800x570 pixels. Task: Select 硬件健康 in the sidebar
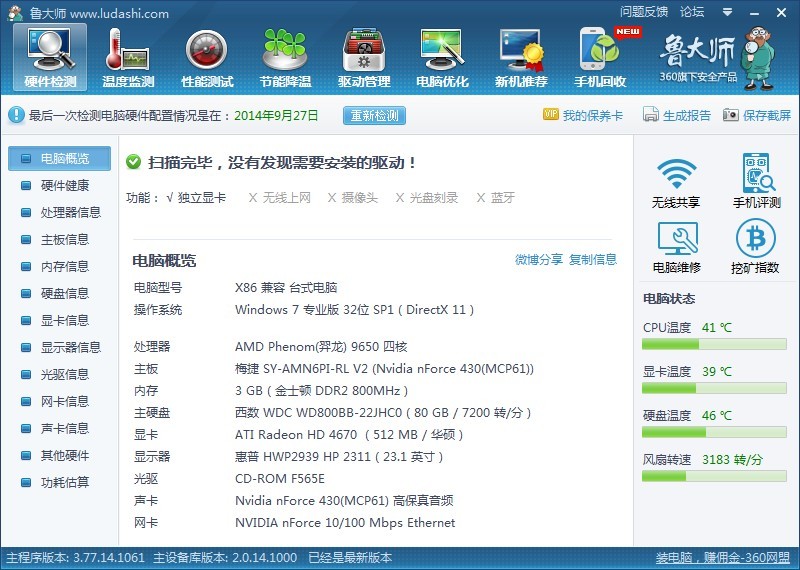pos(64,185)
